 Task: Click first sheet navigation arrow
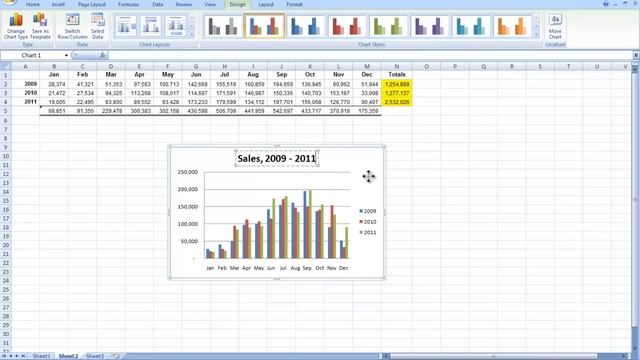[x=4, y=356]
